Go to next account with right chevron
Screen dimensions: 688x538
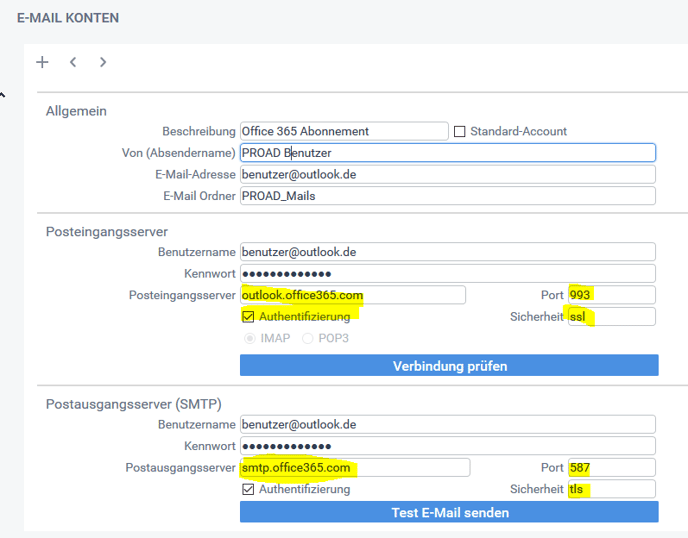click(103, 62)
